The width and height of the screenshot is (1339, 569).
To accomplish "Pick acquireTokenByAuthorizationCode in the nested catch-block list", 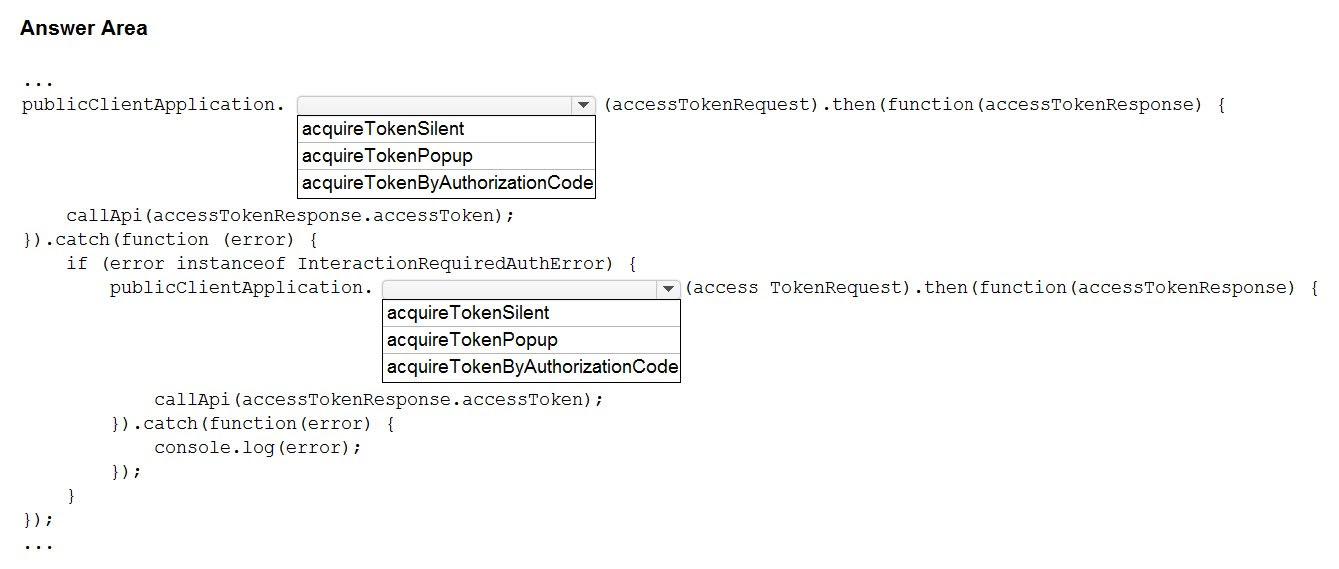I will (x=531, y=367).
